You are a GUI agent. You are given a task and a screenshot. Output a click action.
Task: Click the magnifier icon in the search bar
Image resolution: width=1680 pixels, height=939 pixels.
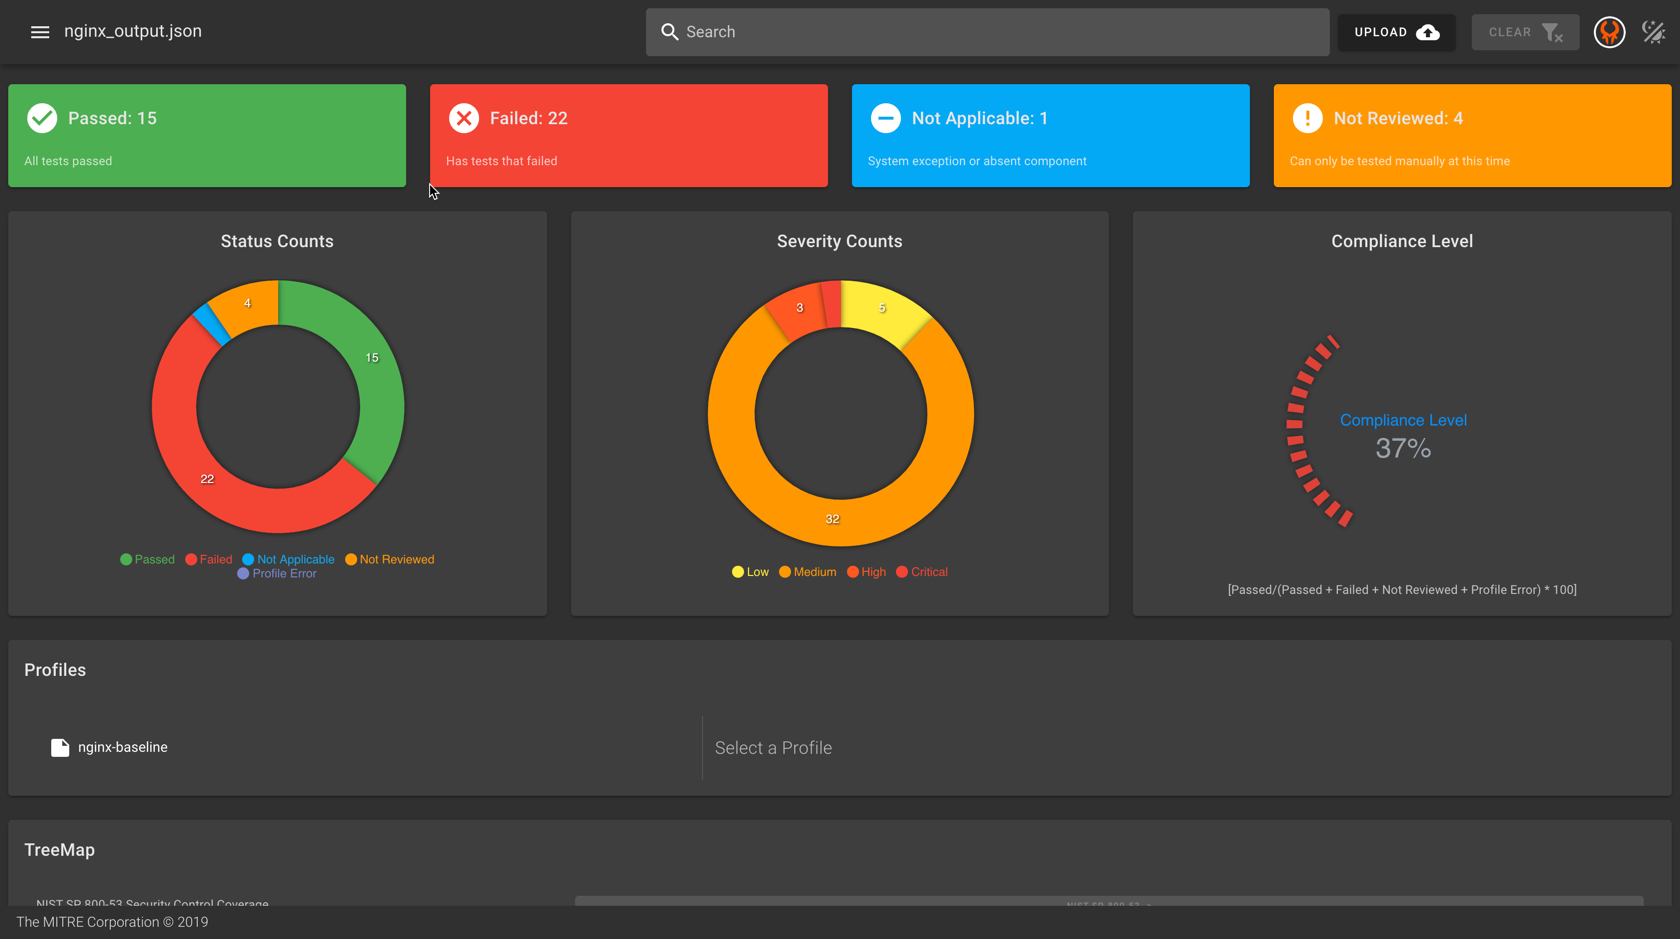tap(670, 32)
